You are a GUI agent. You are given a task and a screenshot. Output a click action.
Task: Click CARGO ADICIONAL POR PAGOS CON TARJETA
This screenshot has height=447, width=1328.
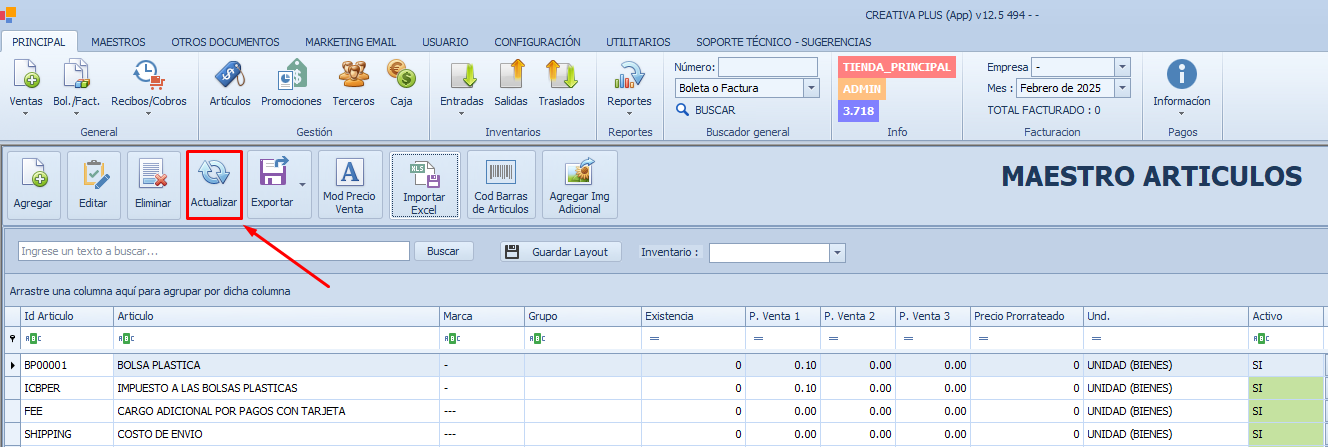coord(276,411)
